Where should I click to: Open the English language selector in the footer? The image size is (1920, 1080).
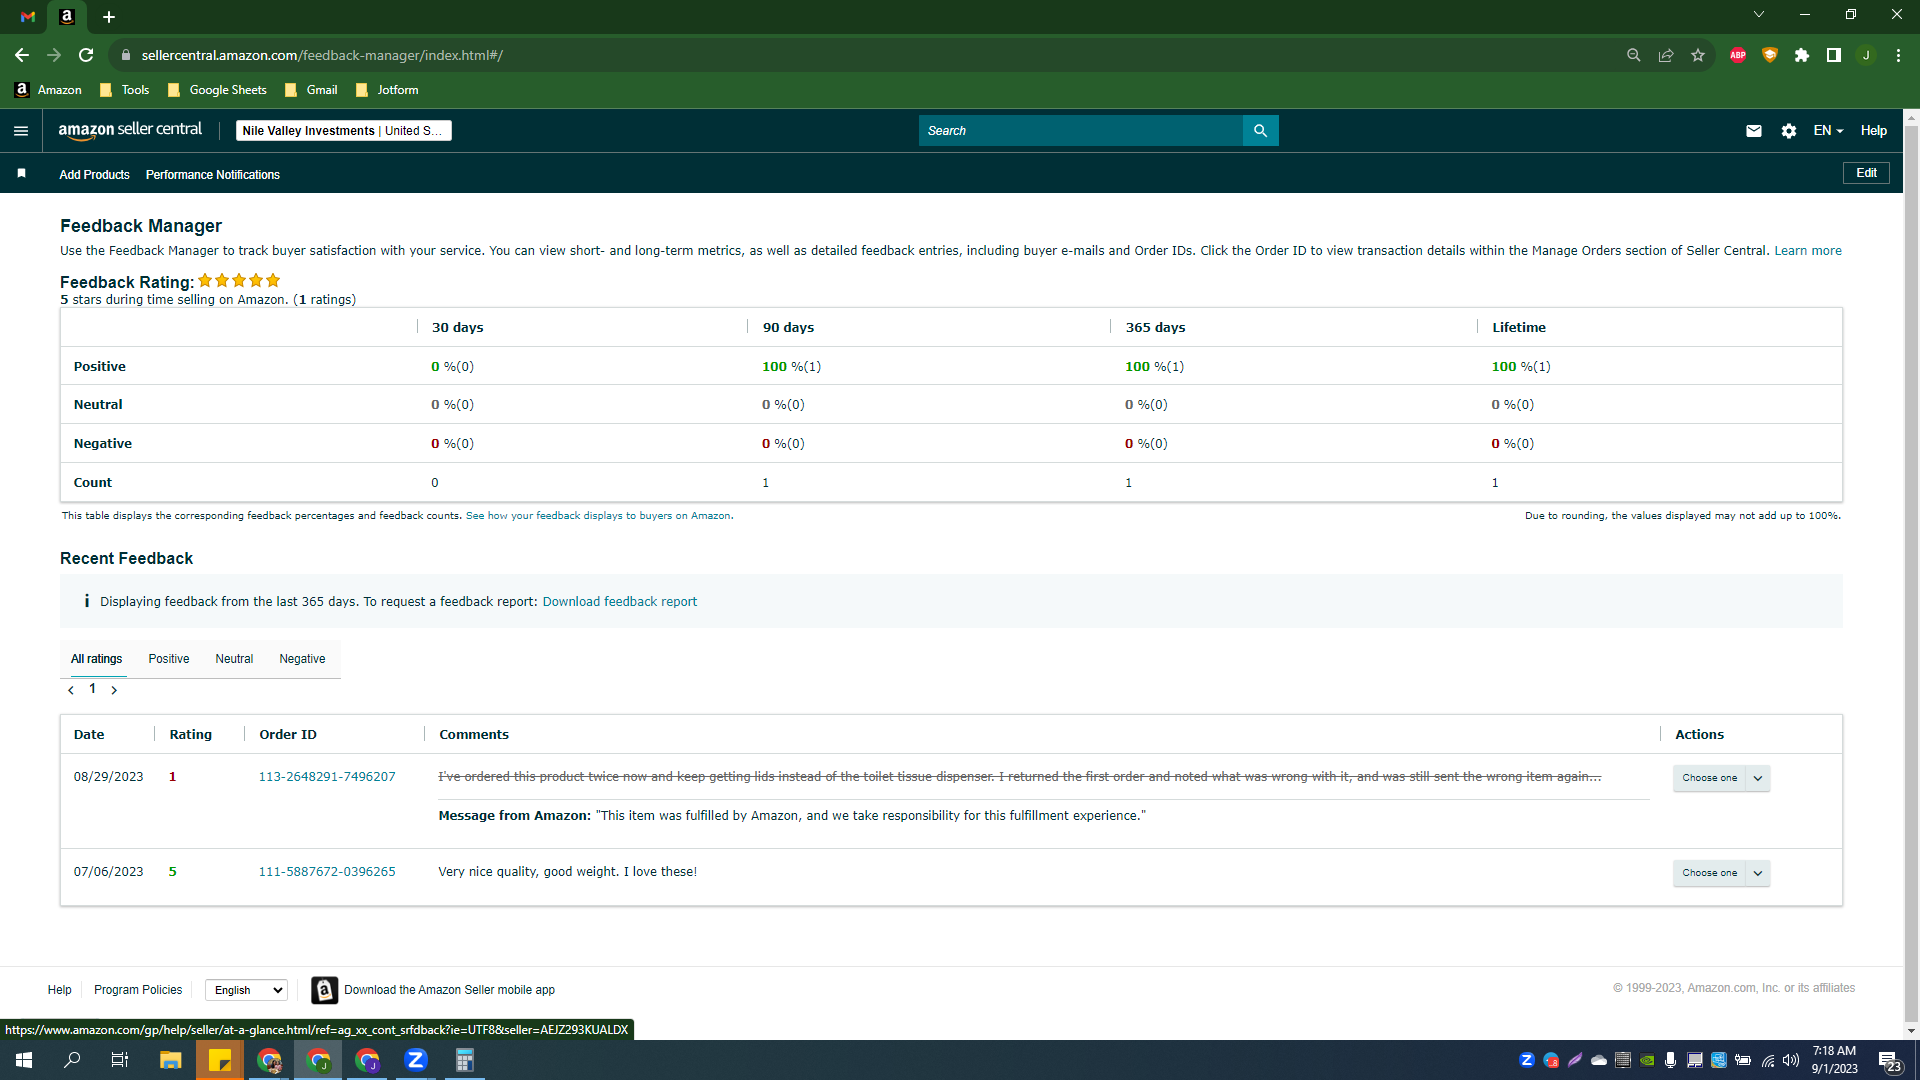(x=246, y=990)
